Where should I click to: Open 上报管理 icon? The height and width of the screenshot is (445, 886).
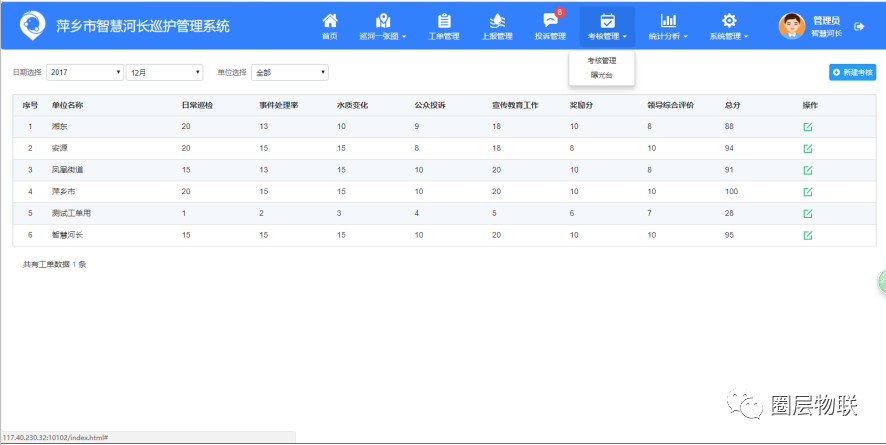[x=497, y=21]
